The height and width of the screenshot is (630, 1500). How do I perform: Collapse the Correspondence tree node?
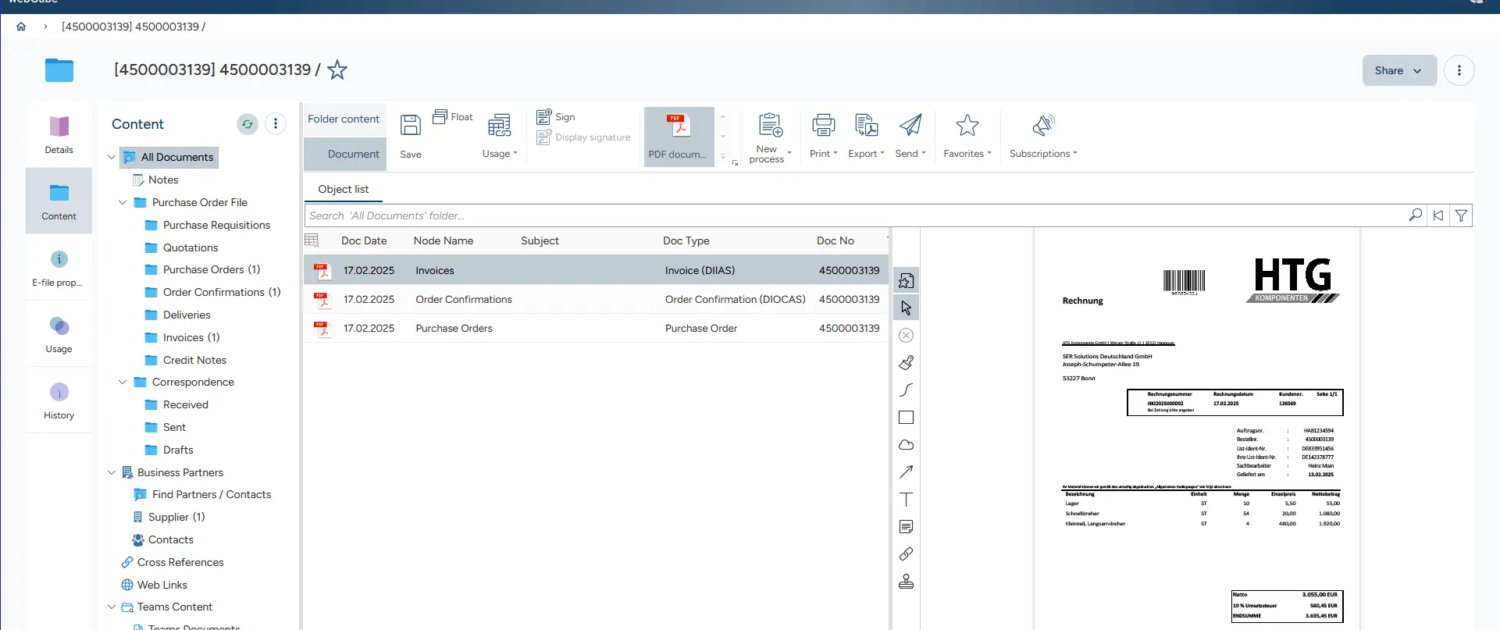[123, 382]
